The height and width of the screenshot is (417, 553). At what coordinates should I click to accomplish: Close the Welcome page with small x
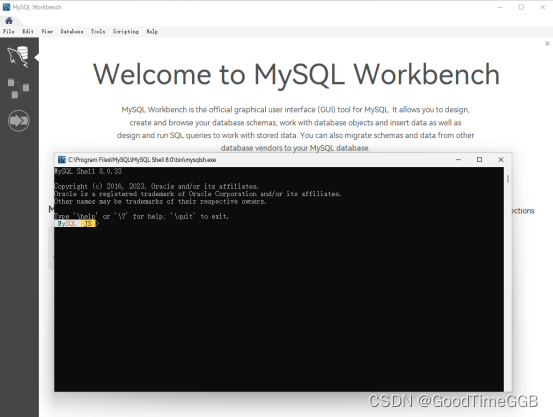tap(547, 43)
